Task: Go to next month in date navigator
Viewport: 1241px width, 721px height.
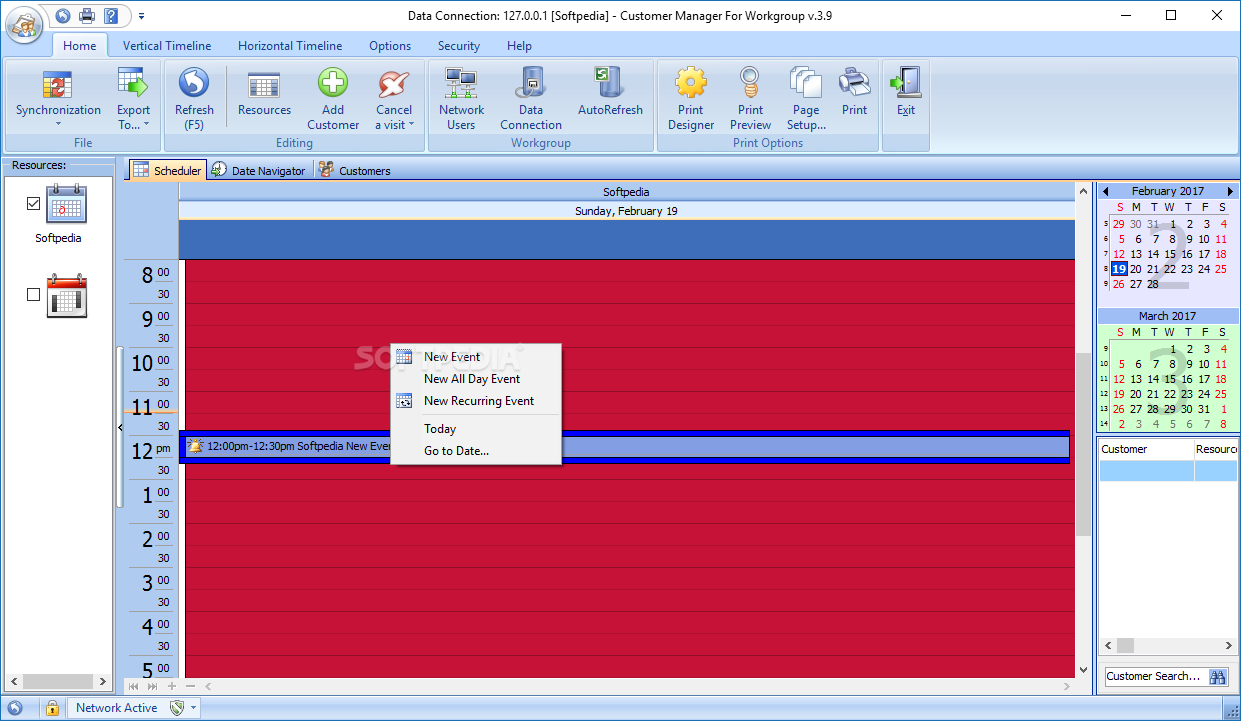Action: [1229, 191]
